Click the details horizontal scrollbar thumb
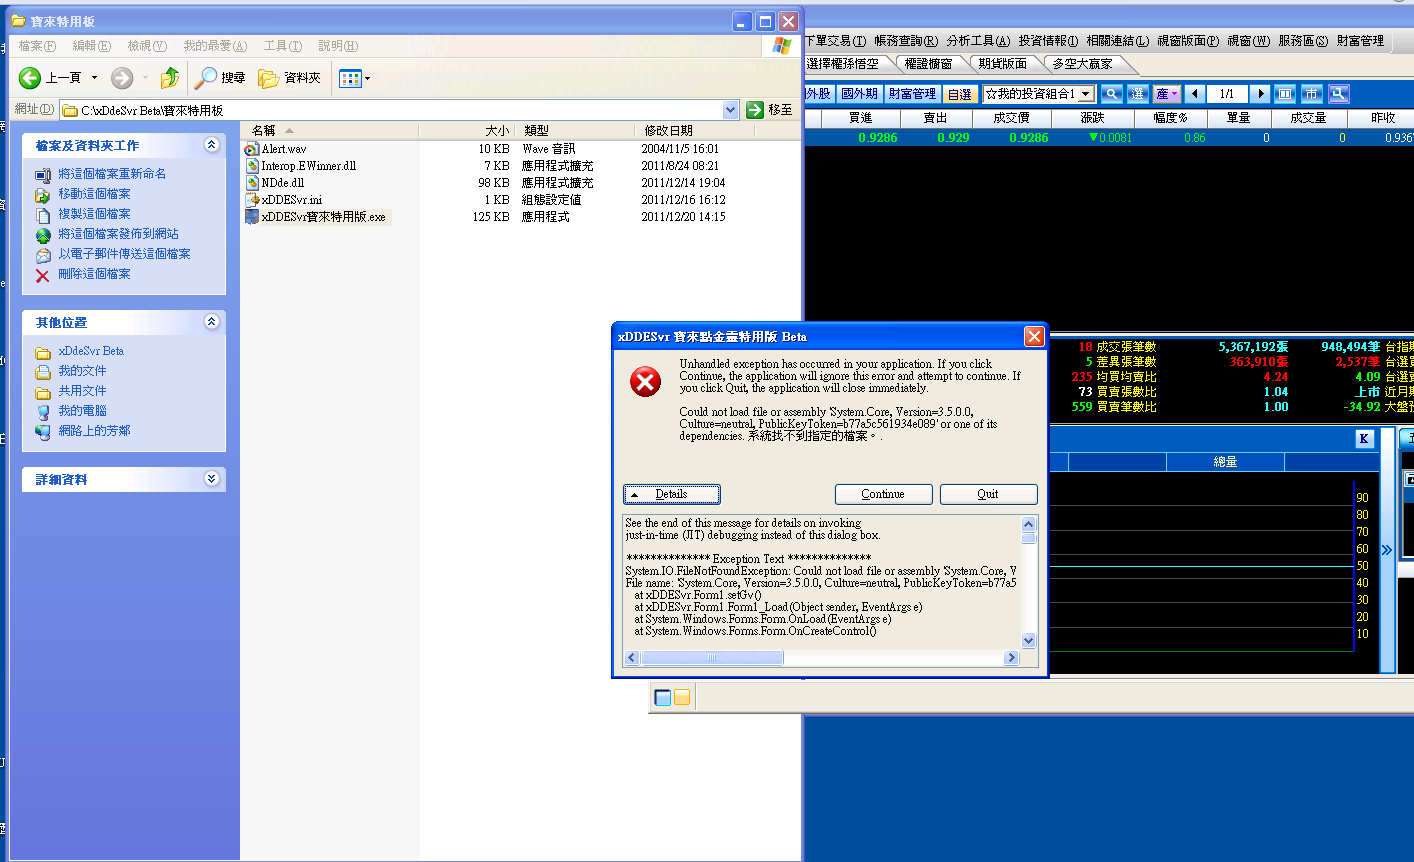 (x=712, y=658)
